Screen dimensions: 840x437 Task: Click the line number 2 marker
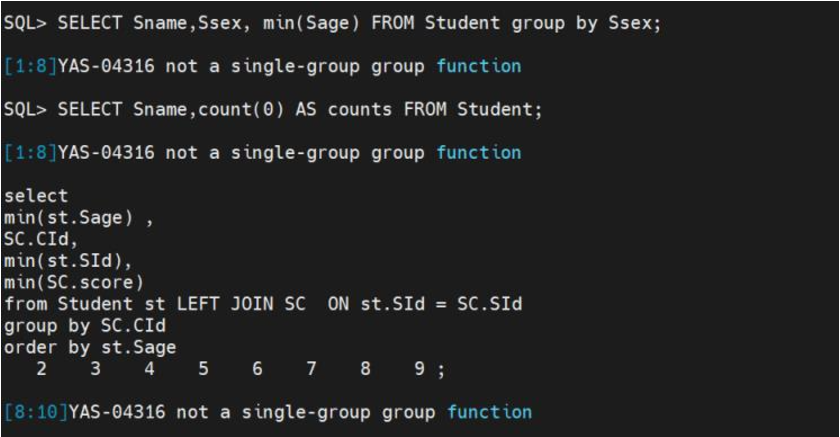tap(41, 369)
